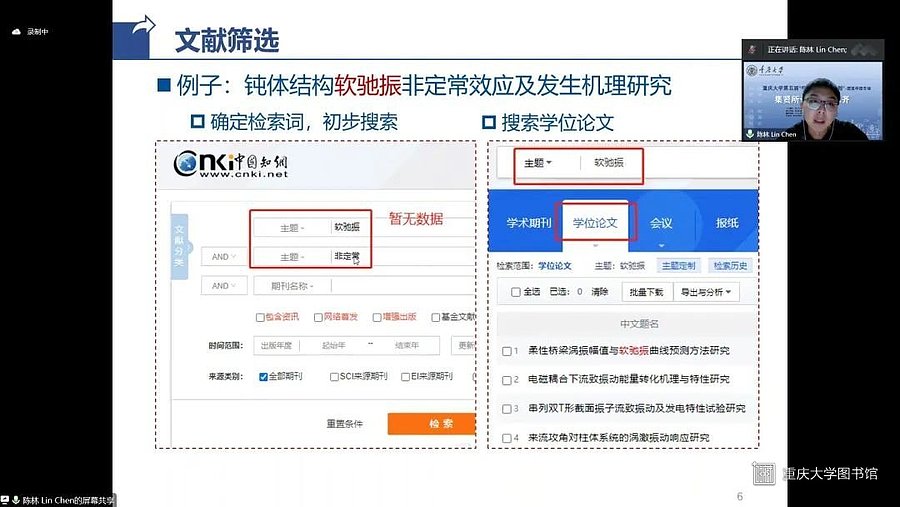This screenshot has height=507, width=900.
Task: Open the speaker video thumbnail of Lin Chen
Action: (x=812, y=100)
